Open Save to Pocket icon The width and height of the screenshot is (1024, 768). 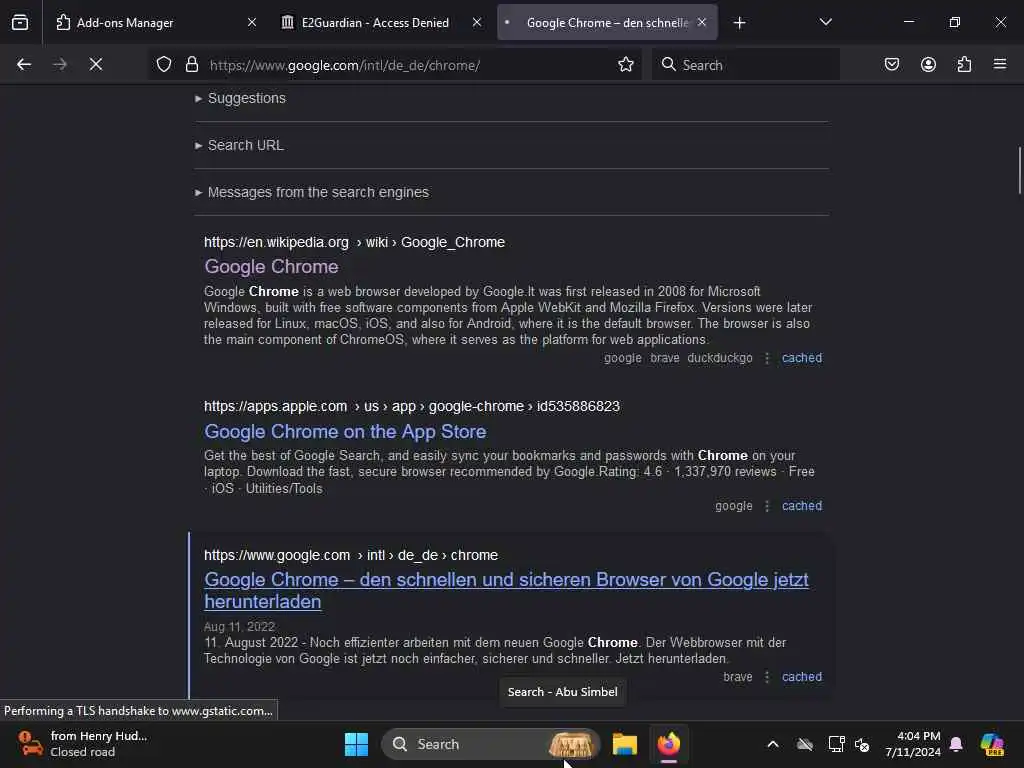(x=891, y=65)
